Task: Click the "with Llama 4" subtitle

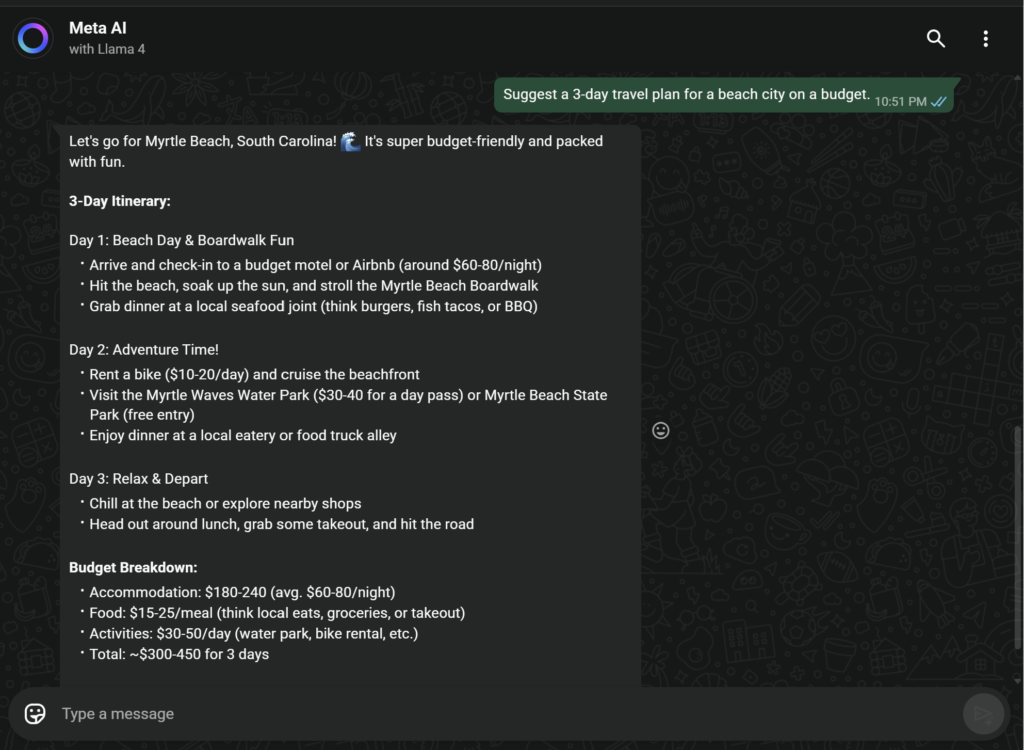Action: click(x=107, y=49)
